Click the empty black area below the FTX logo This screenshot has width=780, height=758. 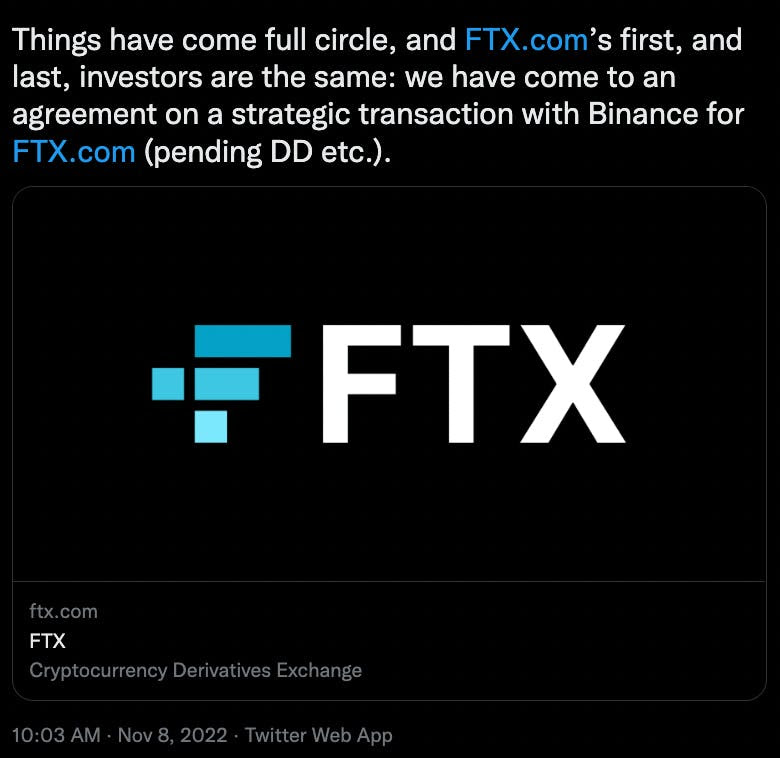click(x=389, y=512)
